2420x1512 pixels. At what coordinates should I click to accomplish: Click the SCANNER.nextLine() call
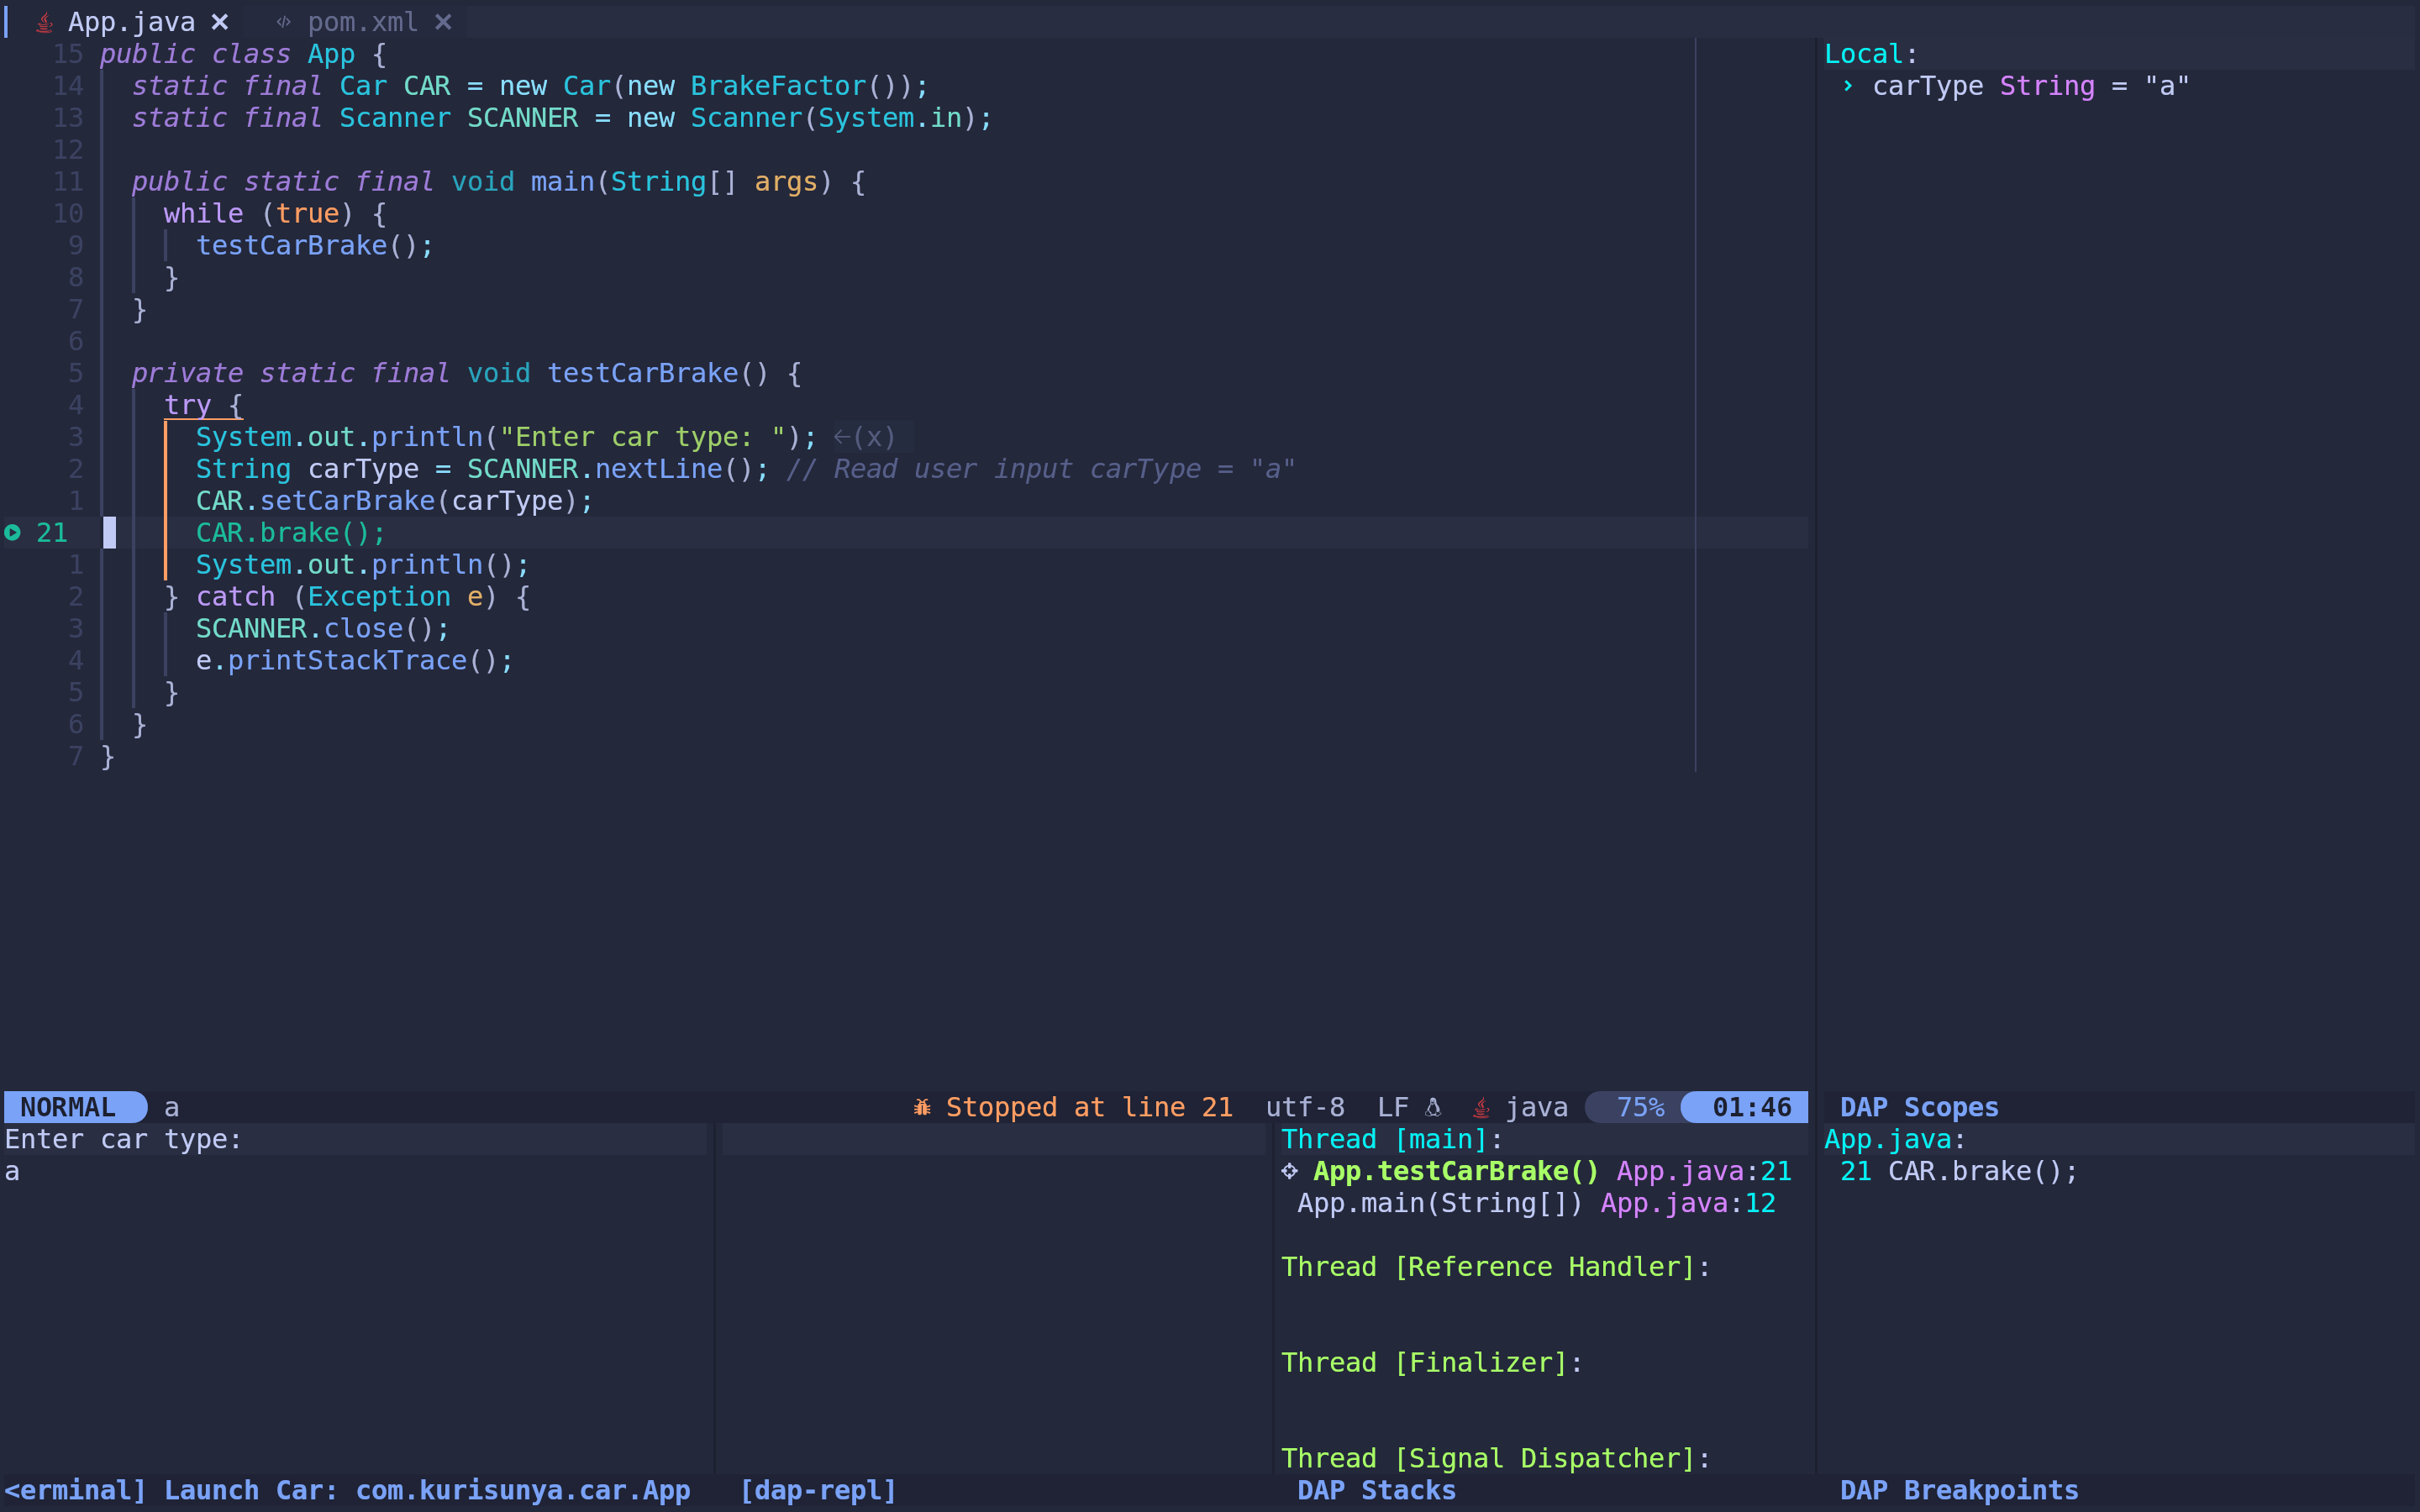point(618,469)
